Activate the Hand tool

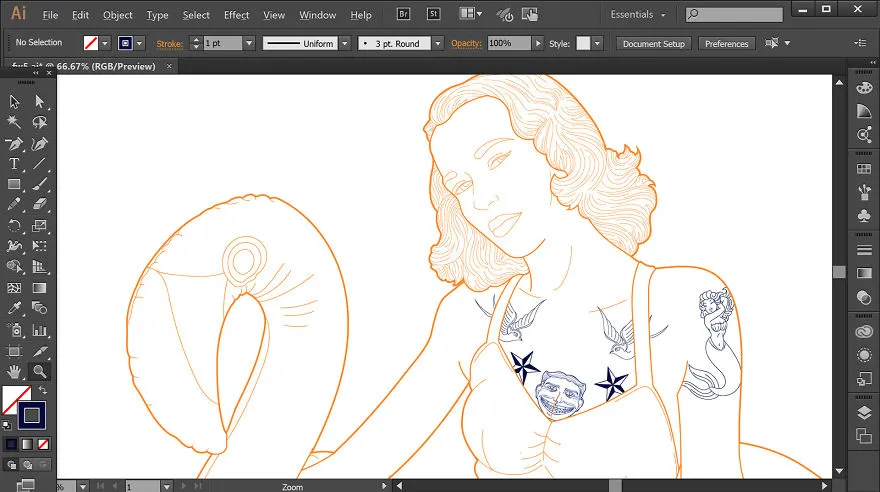[14, 371]
